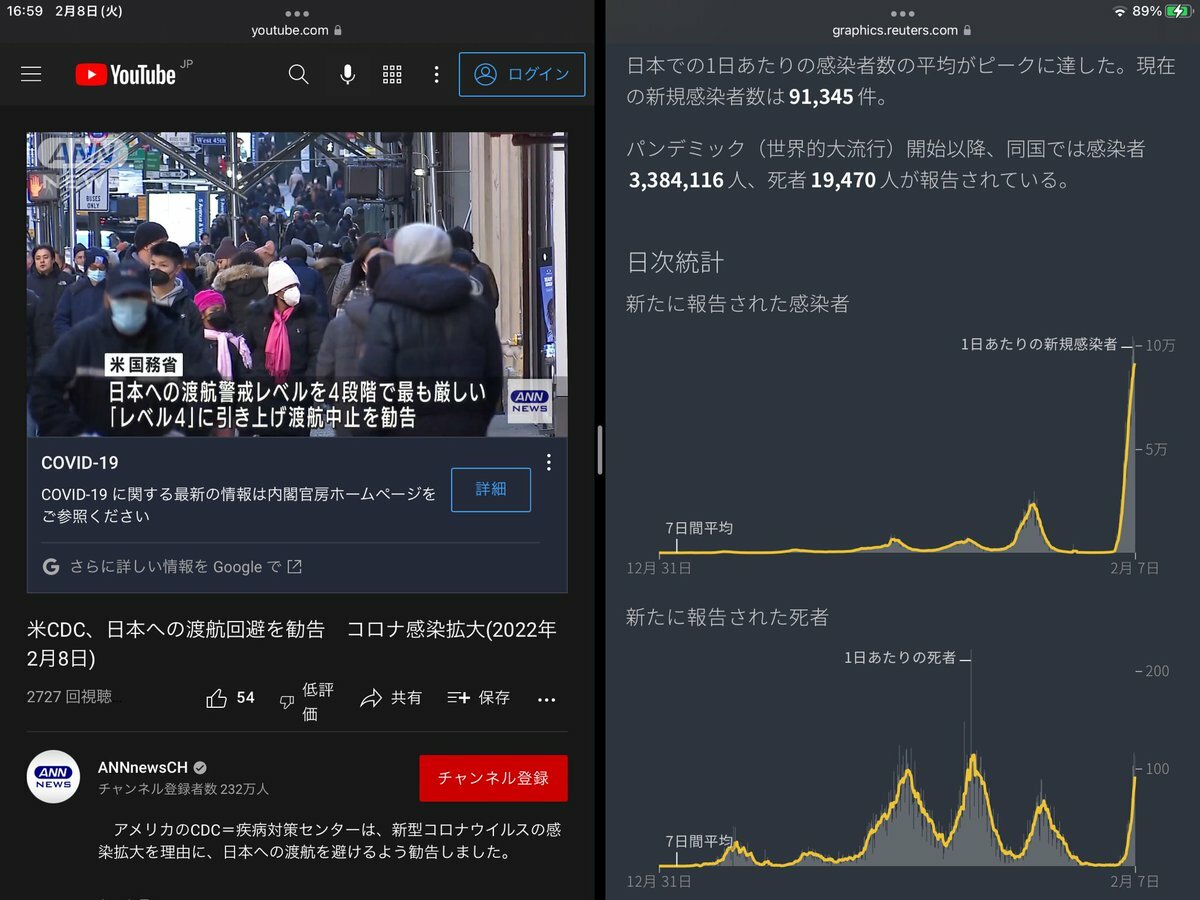
Task: Tap the 新たに報告された感染者 chart title
Action: coord(737,304)
